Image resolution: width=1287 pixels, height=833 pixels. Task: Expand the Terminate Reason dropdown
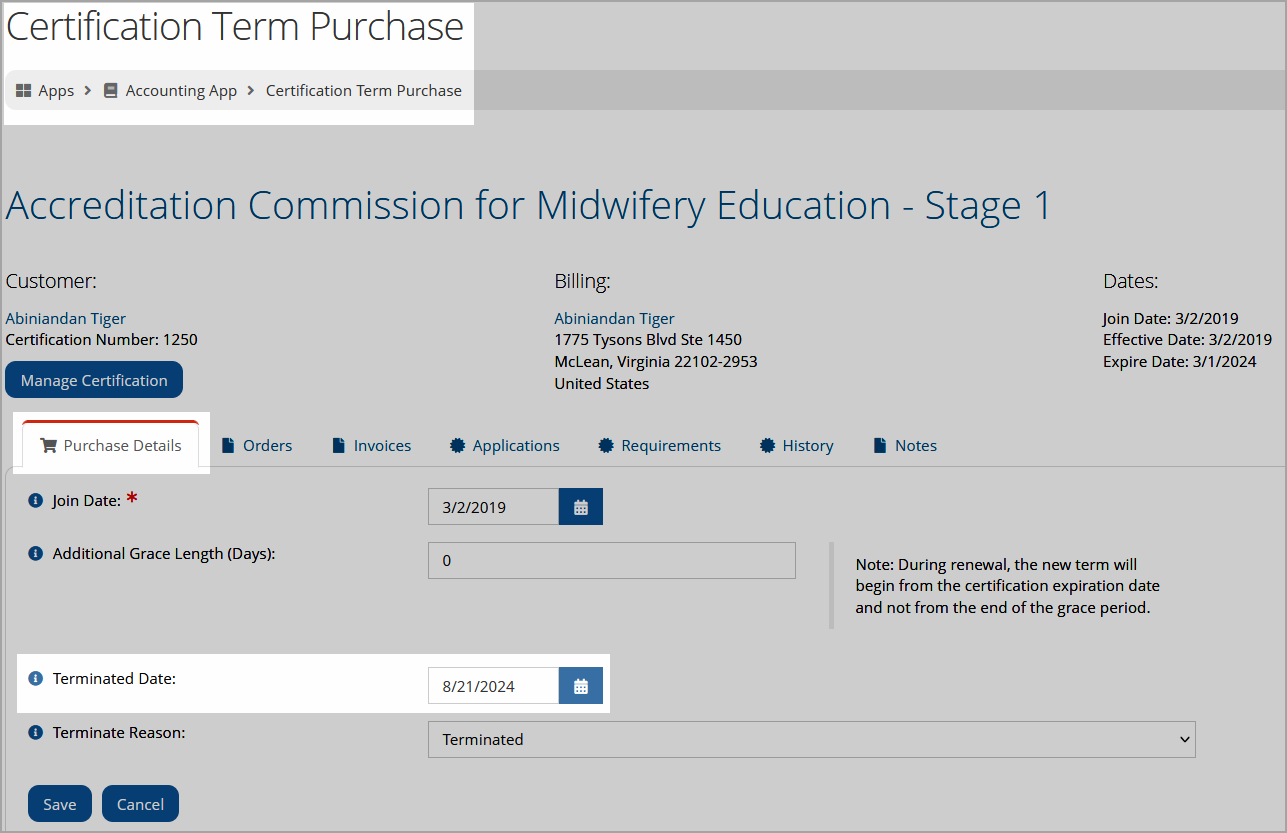[811, 739]
